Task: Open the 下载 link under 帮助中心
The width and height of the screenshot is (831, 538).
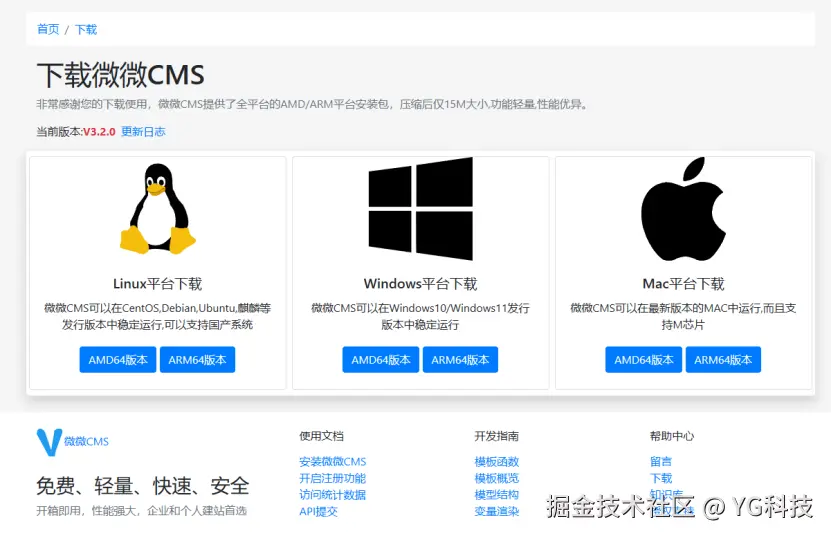Action: [661, 478]
